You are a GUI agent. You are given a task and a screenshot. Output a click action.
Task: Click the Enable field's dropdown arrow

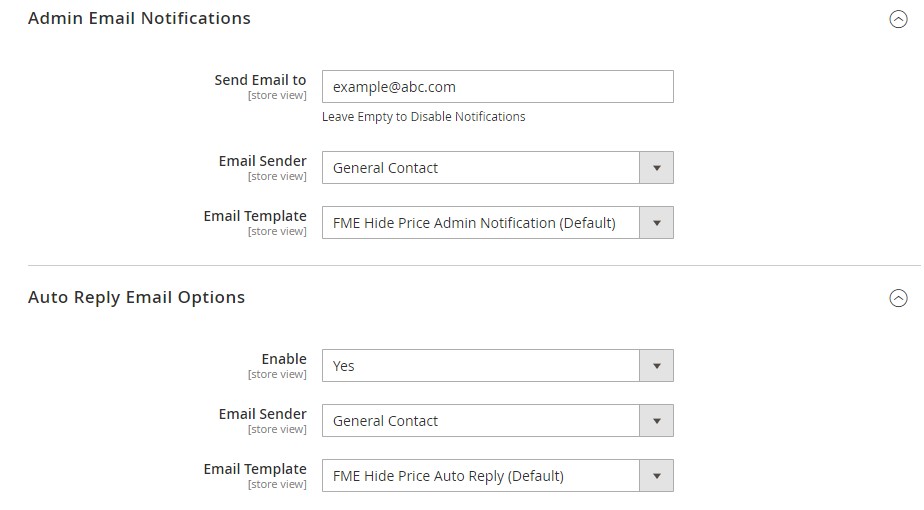coord(656,366)
